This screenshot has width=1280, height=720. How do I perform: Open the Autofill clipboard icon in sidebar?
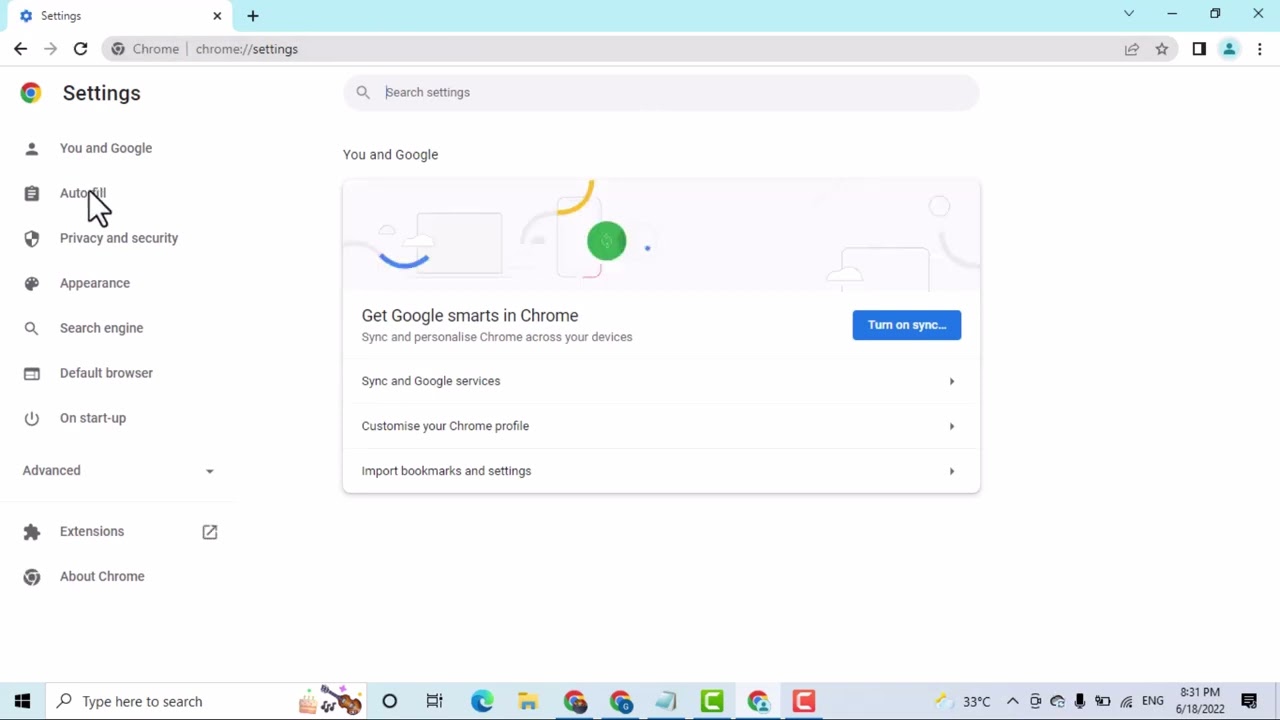coord(31,193)
